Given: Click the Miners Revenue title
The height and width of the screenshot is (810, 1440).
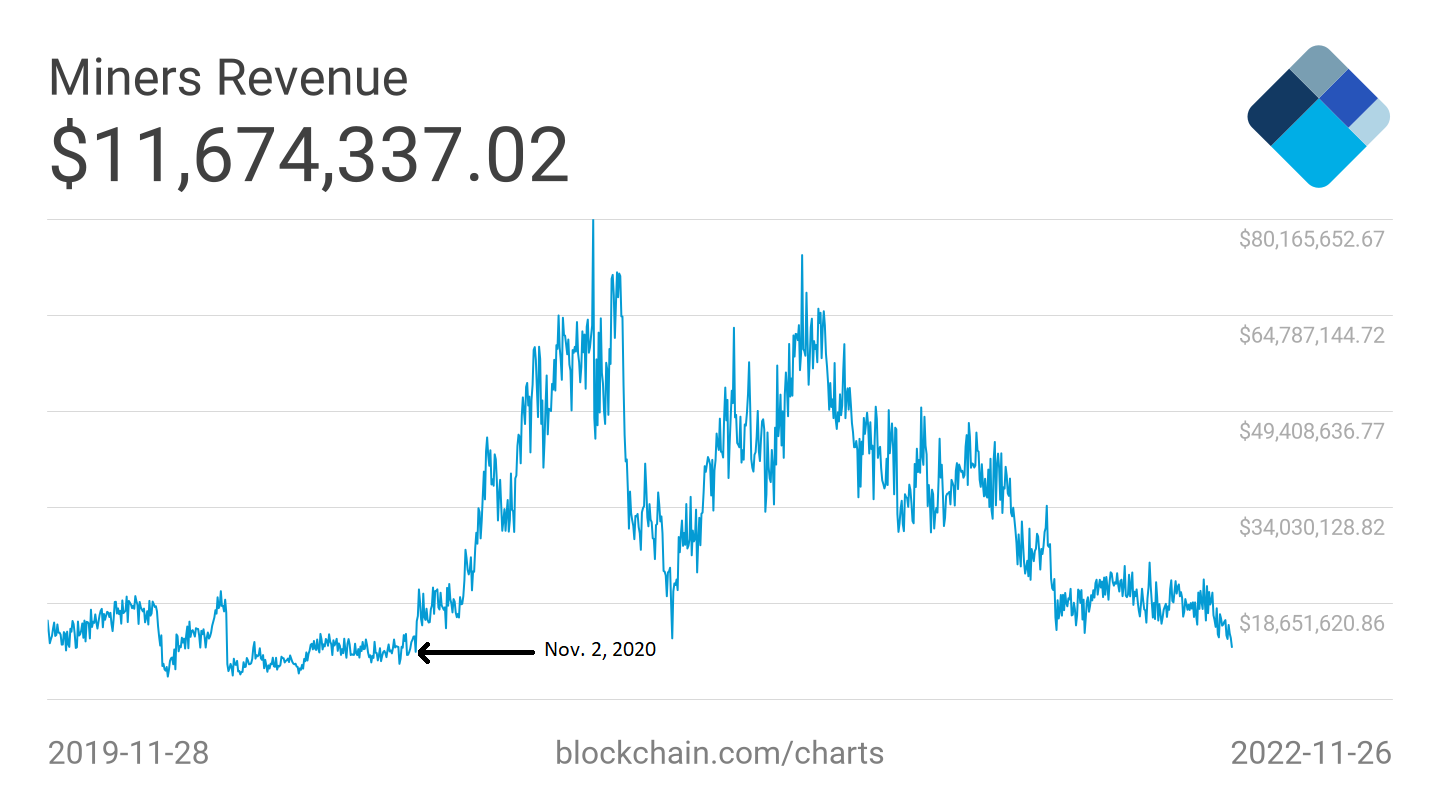Looking at the screenshot, I should click(x=228, y=78).
